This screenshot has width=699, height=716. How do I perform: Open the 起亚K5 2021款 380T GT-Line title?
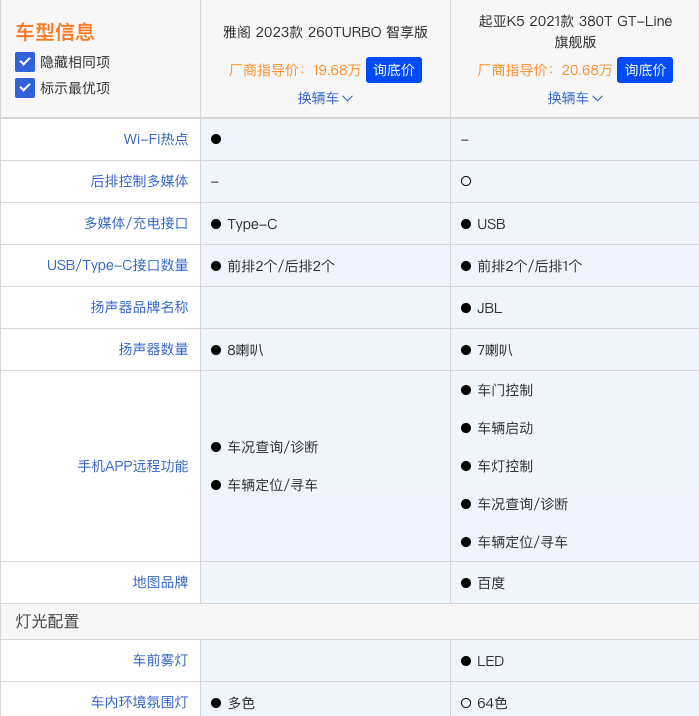[x=575, y=32]
